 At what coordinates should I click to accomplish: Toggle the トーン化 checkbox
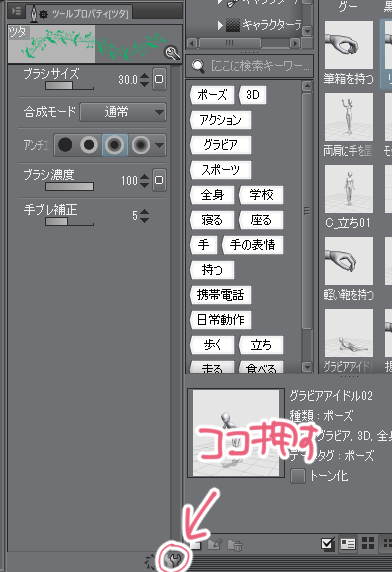click(x=298, y=476)
